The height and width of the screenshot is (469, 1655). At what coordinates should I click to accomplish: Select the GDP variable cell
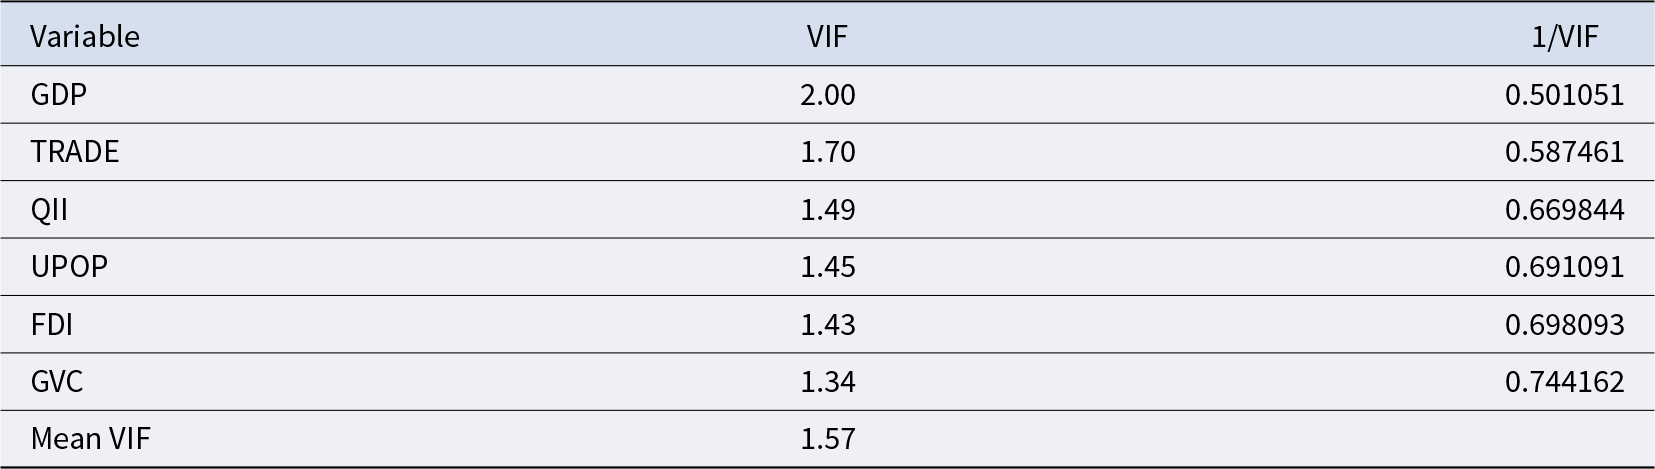coord(59,95)
